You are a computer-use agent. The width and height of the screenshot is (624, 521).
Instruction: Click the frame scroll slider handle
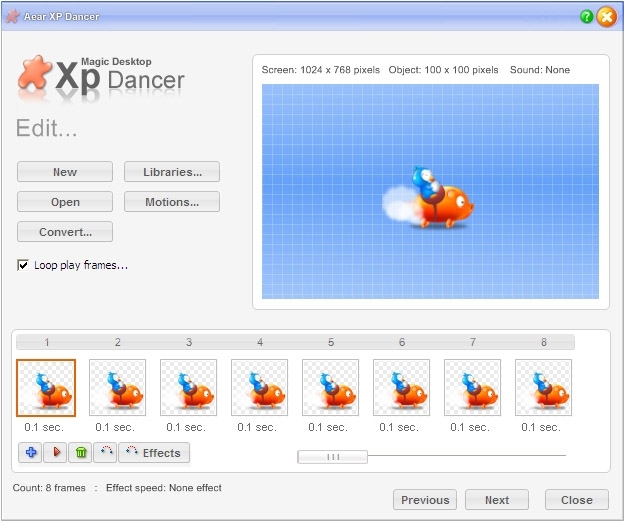(333, 457)
